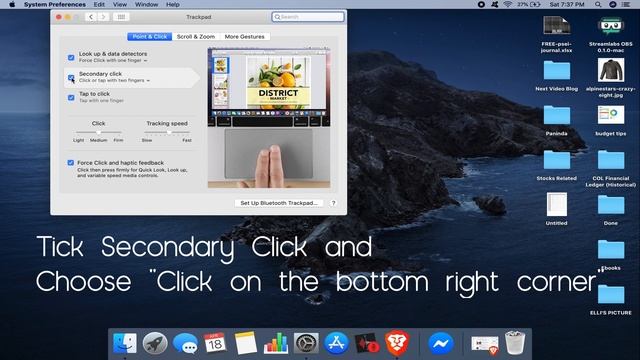Open the Trash in the Dock
Screen dimensions: 640x360
[515, 343]
